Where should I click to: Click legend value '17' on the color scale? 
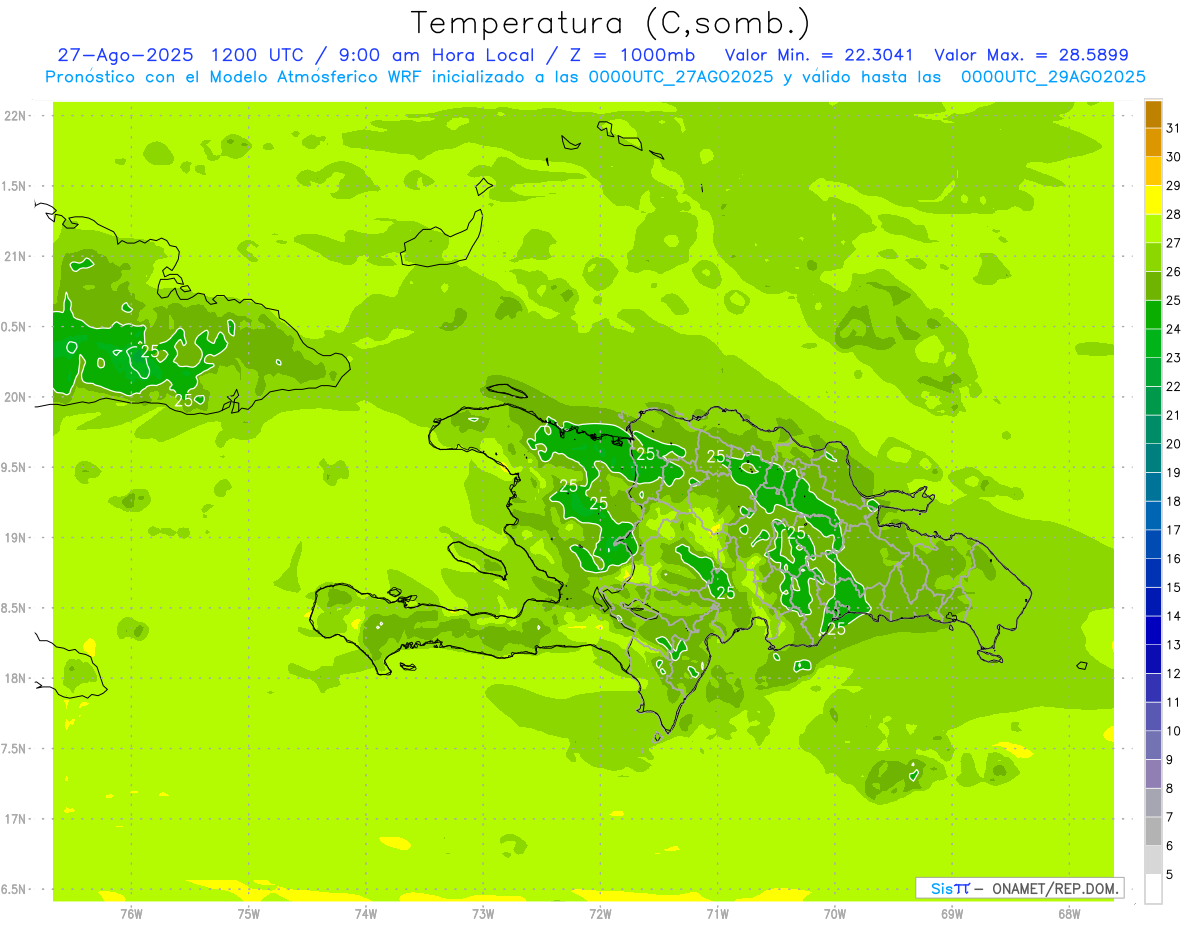click(x=1174, y=530)
